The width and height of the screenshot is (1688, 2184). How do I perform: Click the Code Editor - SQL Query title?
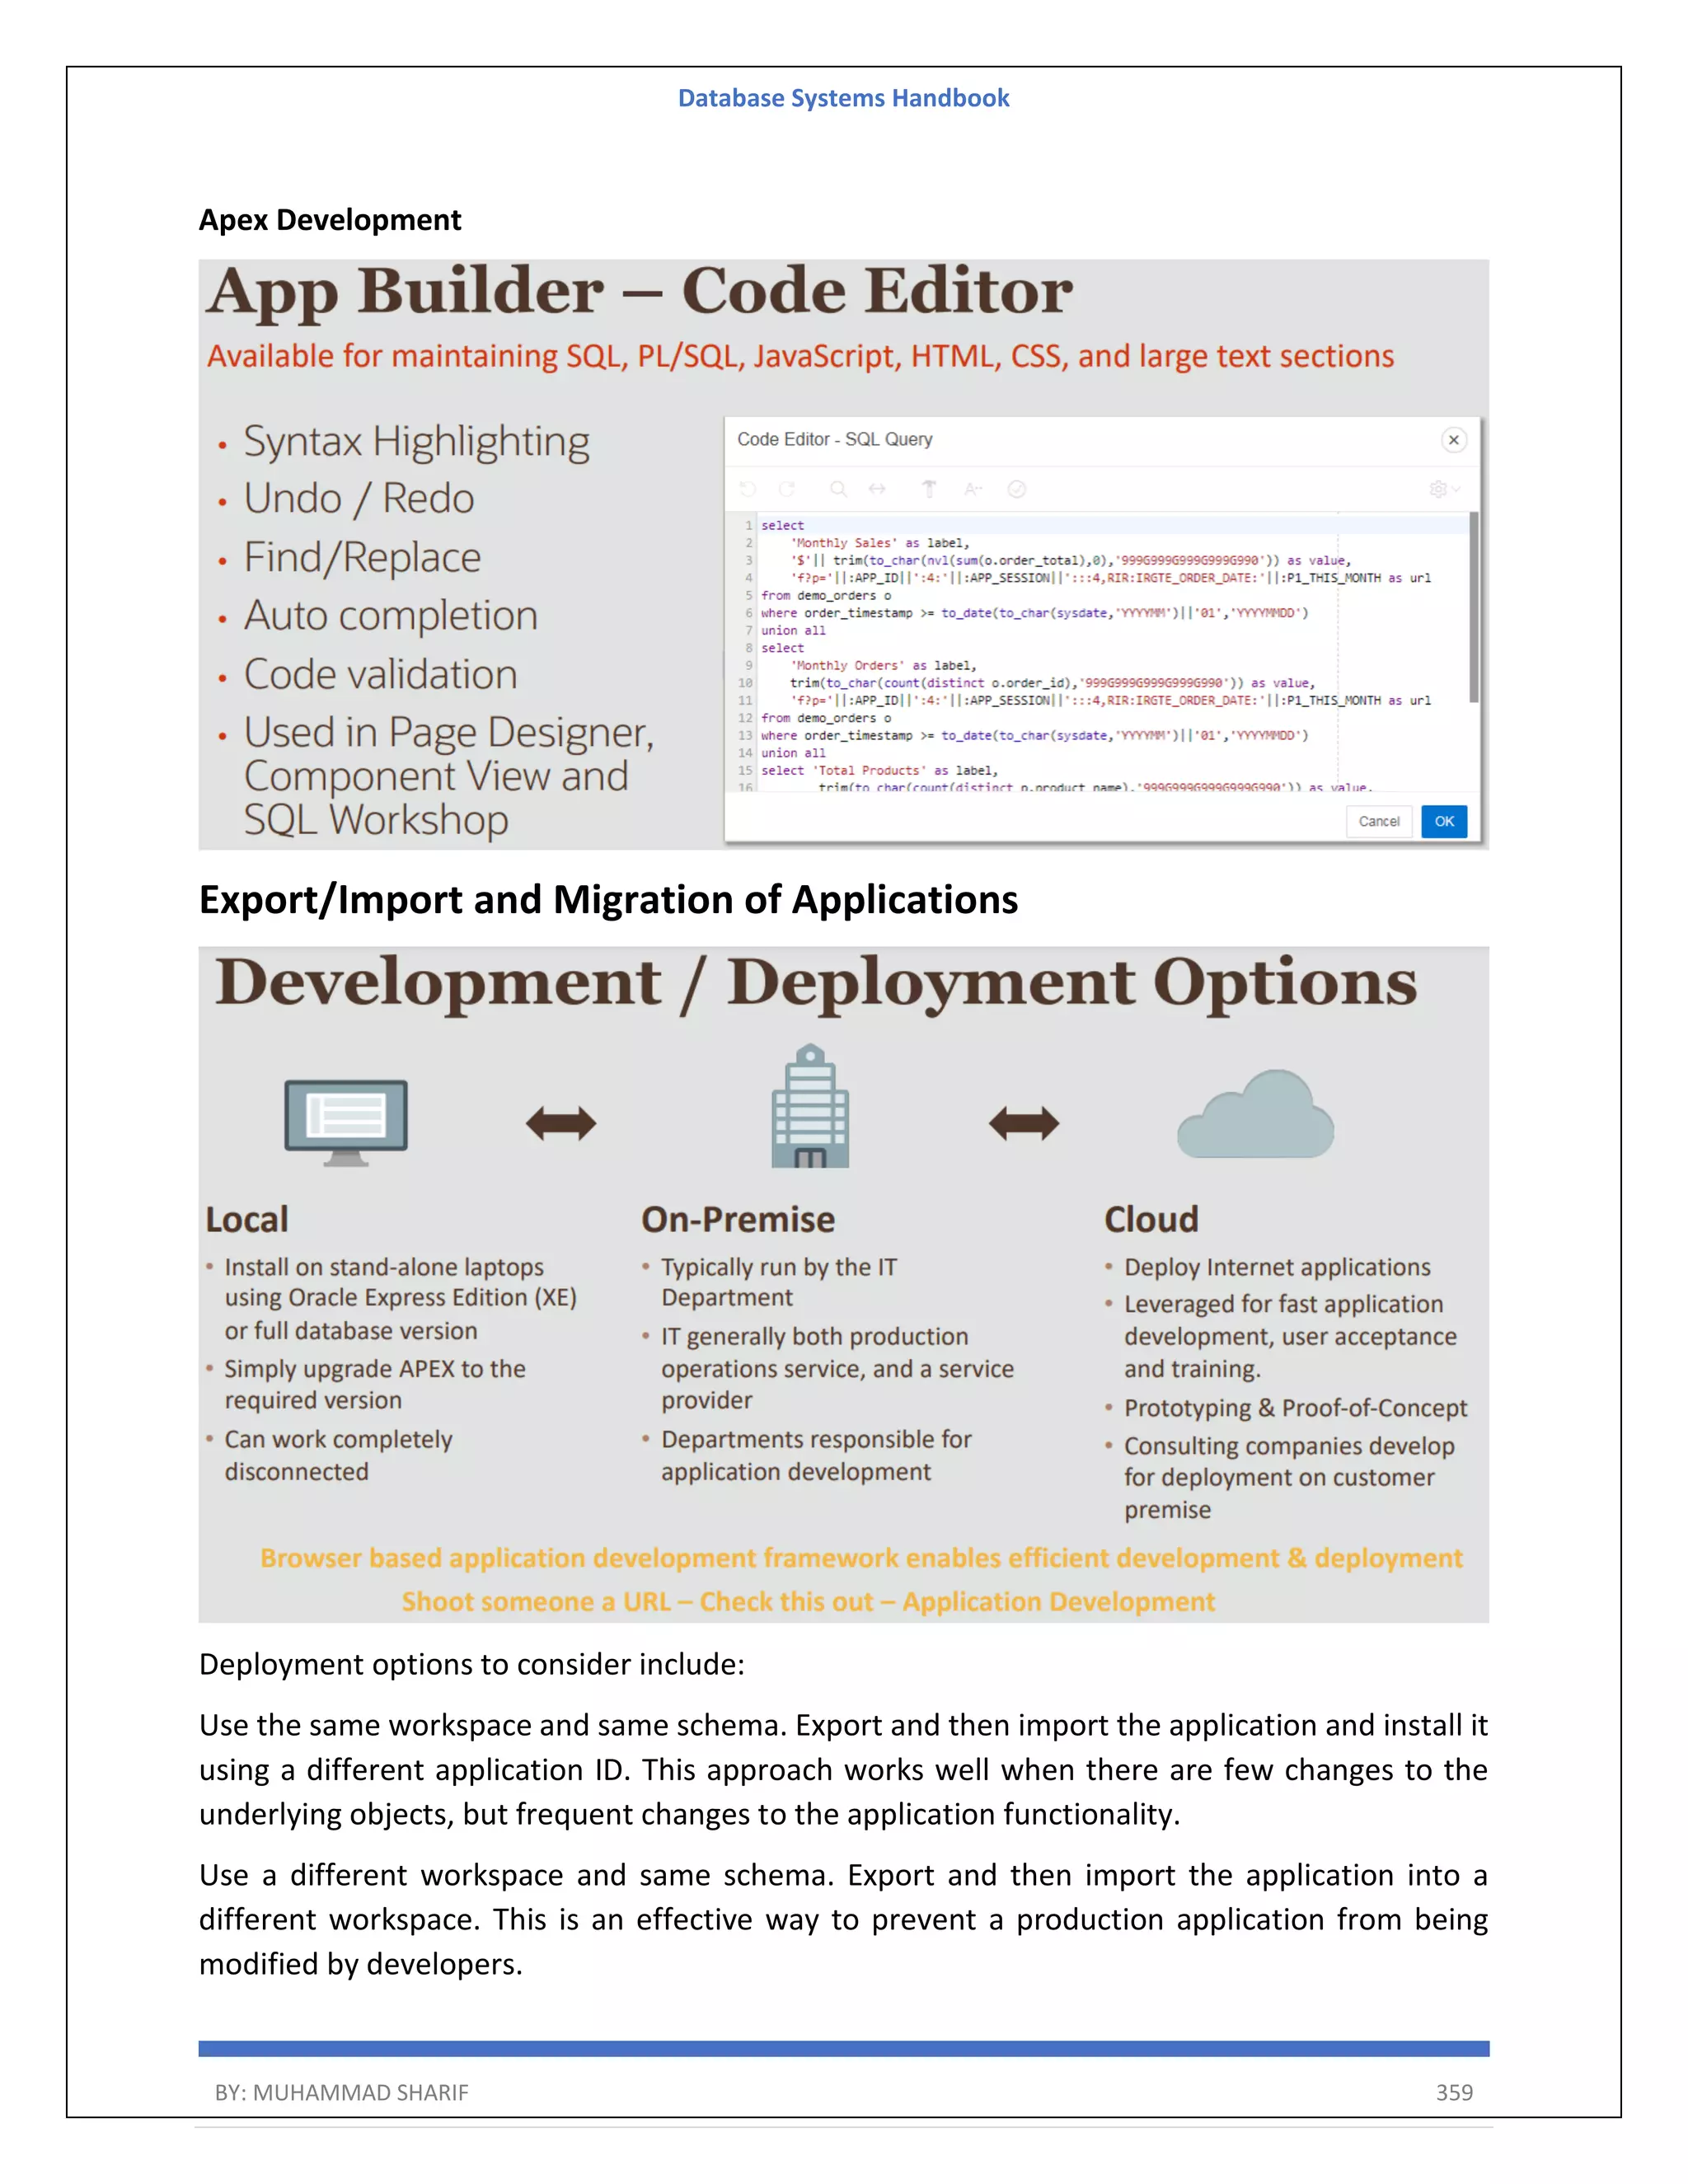834,440
